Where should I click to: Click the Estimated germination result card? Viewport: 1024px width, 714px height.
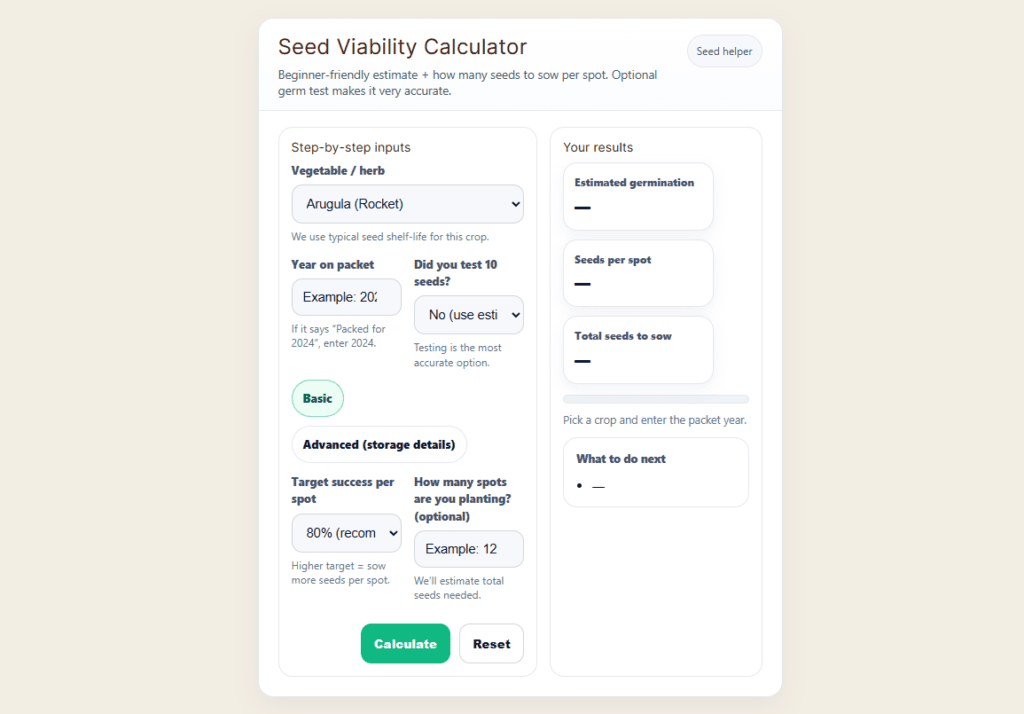click(x=638, y=196)
